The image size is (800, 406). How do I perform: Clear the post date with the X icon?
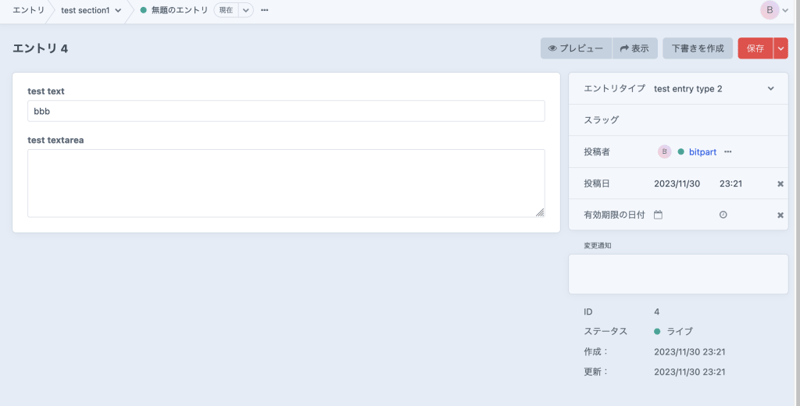(780, 184)
